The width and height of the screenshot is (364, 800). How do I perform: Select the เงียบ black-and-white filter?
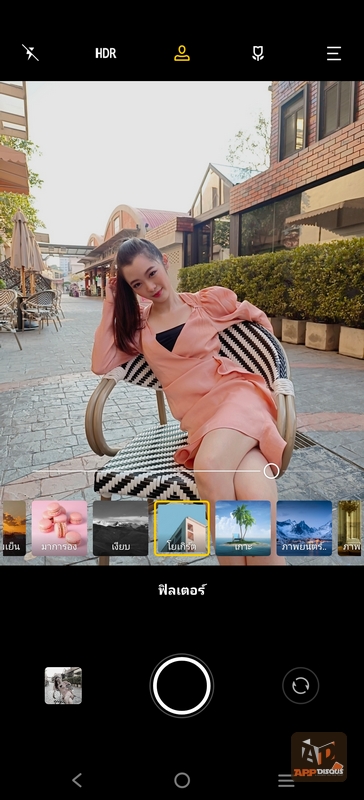(120, 528)
